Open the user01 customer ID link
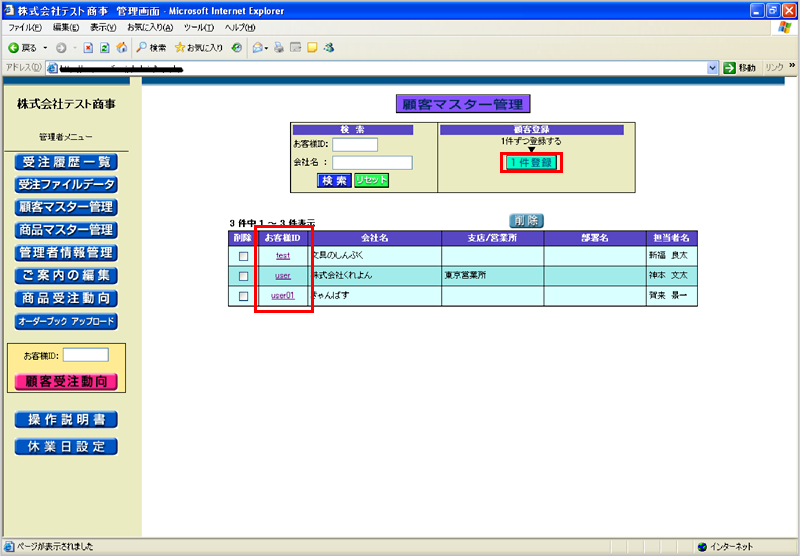The width and height of the screenshot is (800, 556). pyautogui.click(x=283, y=296)
